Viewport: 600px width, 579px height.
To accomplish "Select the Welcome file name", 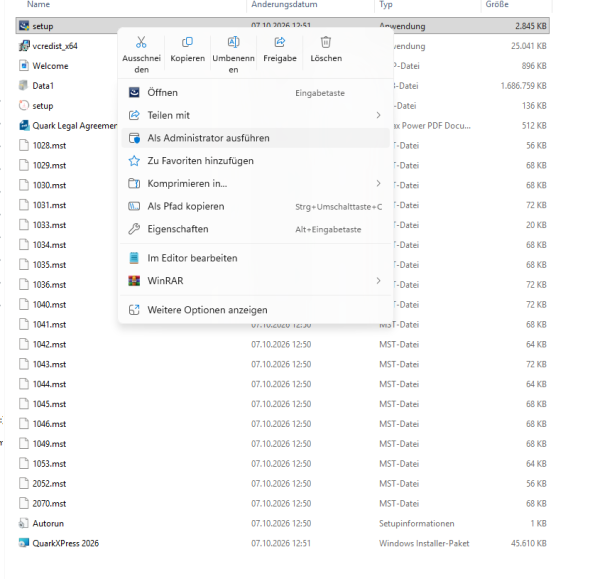I will (x=50, y=66).
